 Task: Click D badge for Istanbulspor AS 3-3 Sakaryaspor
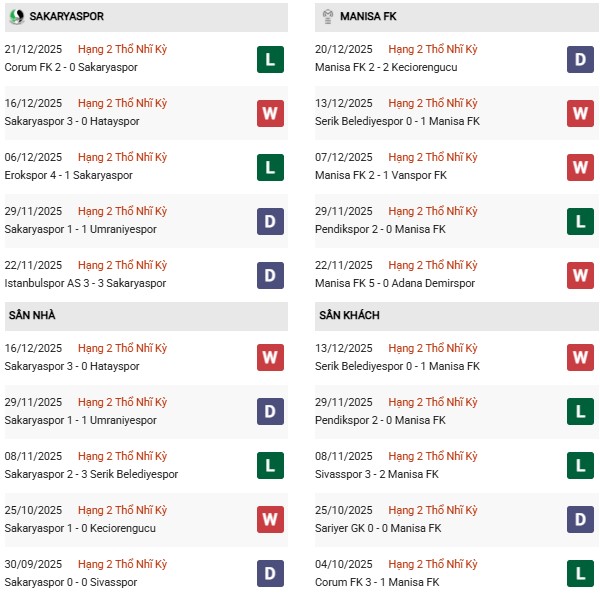click(270, 274)
